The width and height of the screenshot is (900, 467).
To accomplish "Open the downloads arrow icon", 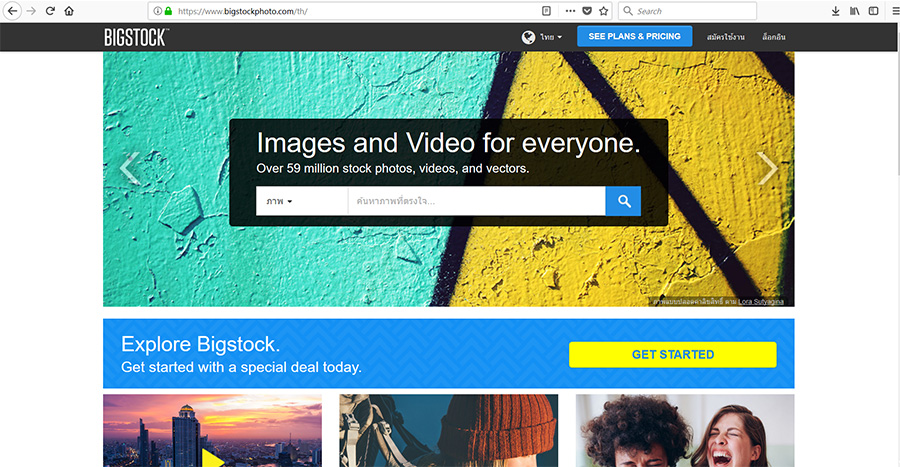I will point(836,11).
